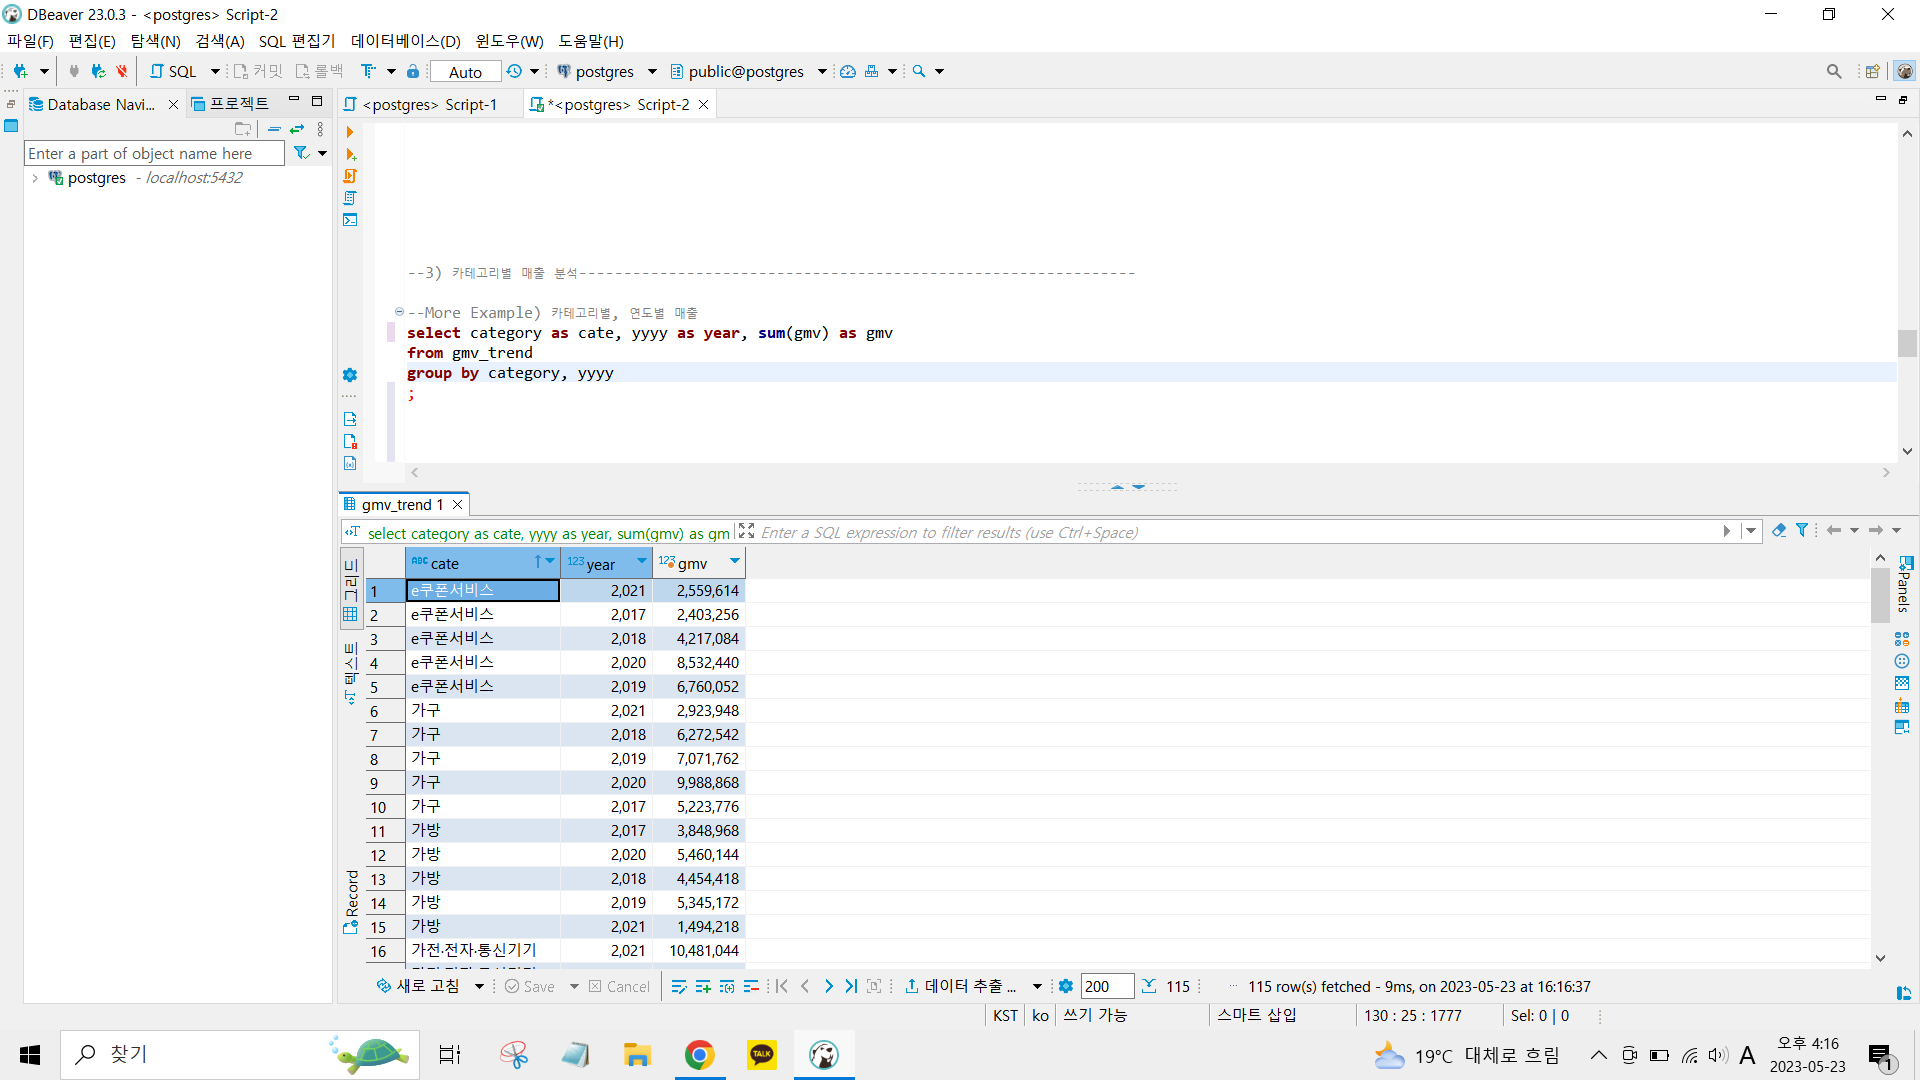Viewport: 1920px width, 1080px height.
Task: Click the object name filter field
Action: [153, 154]
